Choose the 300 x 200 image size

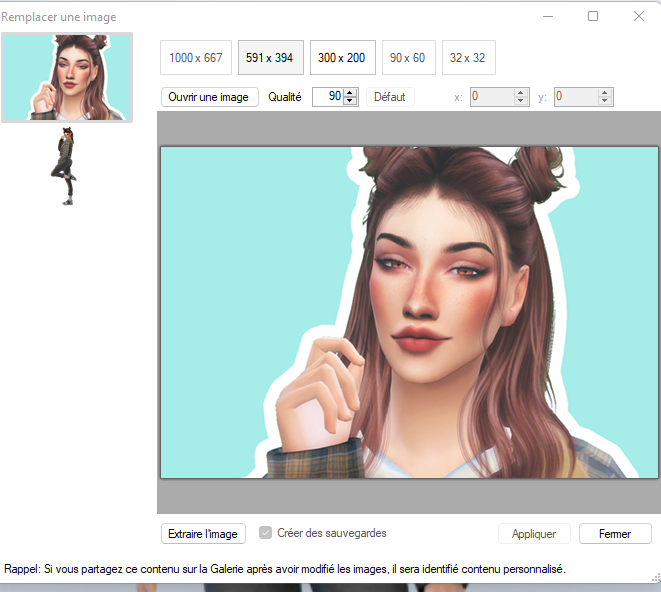tap(342, 58)
